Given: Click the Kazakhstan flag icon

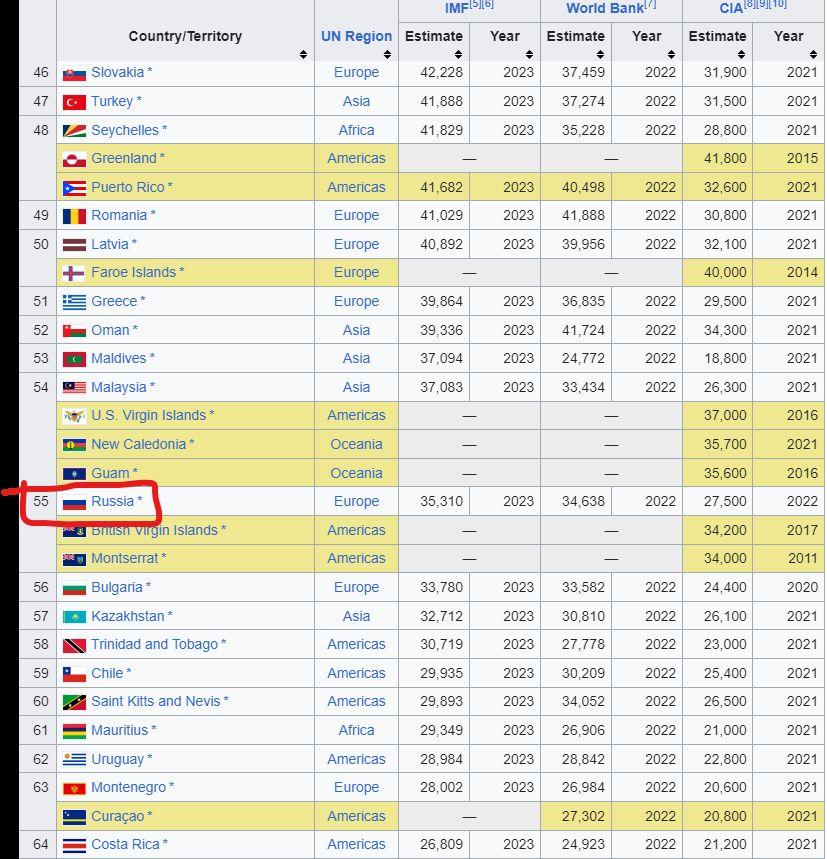Looking at the screenshot, I should (74, 617).
